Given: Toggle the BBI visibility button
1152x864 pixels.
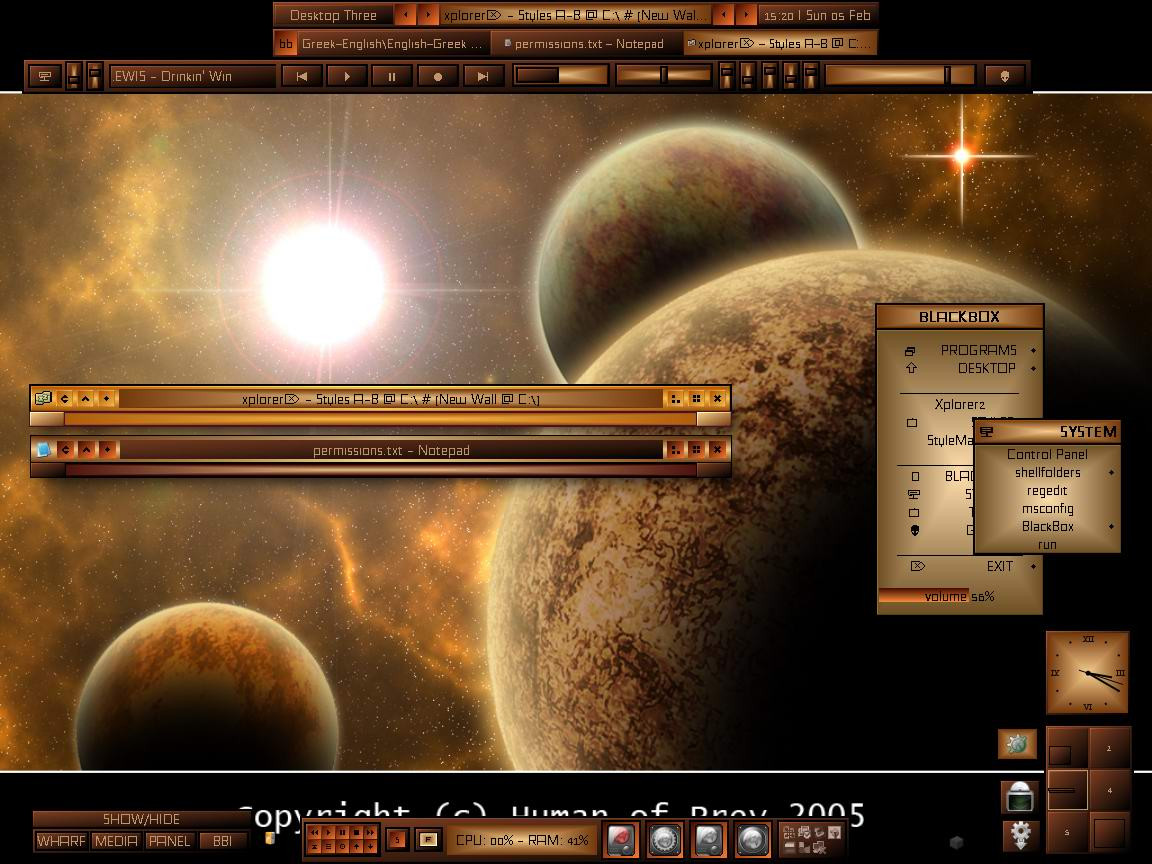Looking at the screenshot, I should [222, 840].
